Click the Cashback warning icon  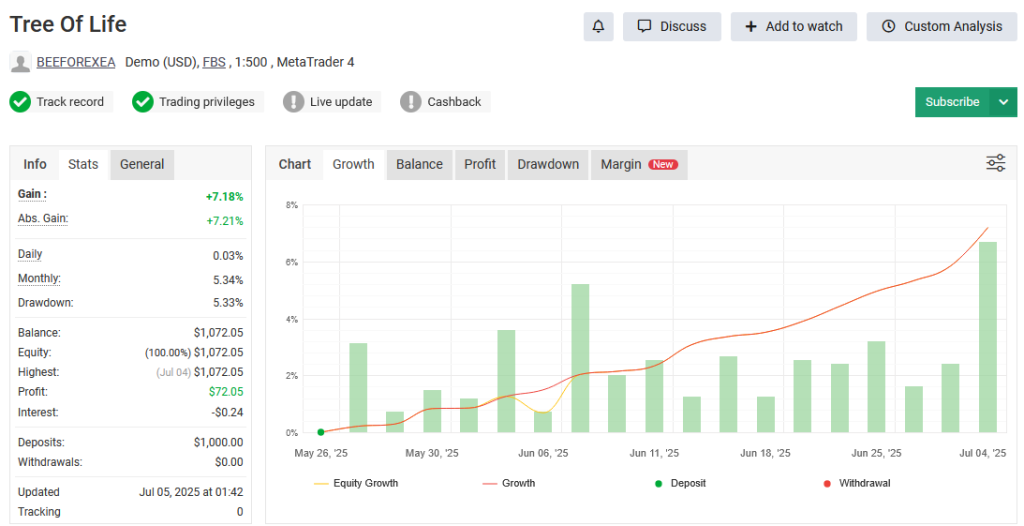(411, 102)
